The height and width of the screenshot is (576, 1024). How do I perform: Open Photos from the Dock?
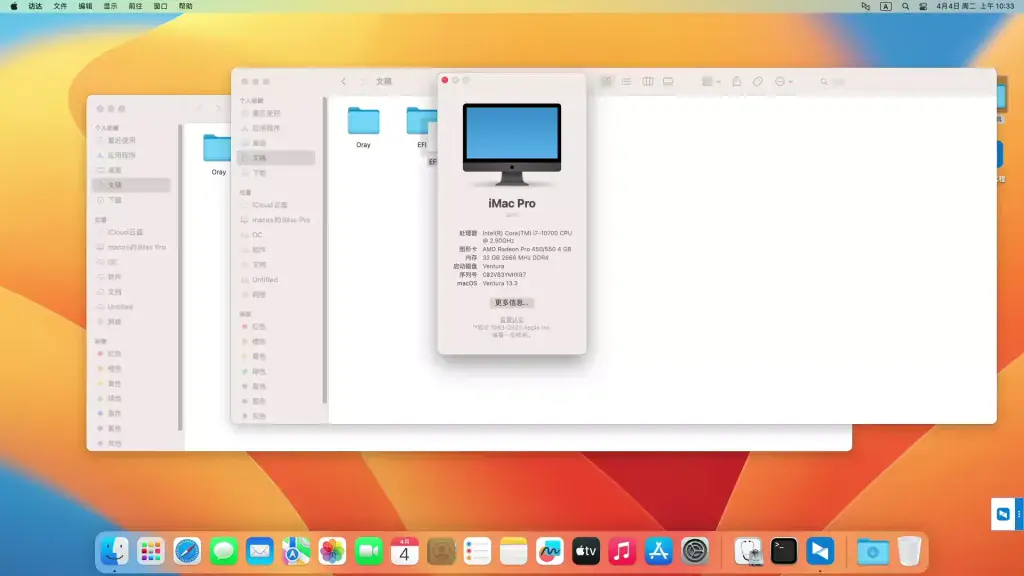[332, 552]
